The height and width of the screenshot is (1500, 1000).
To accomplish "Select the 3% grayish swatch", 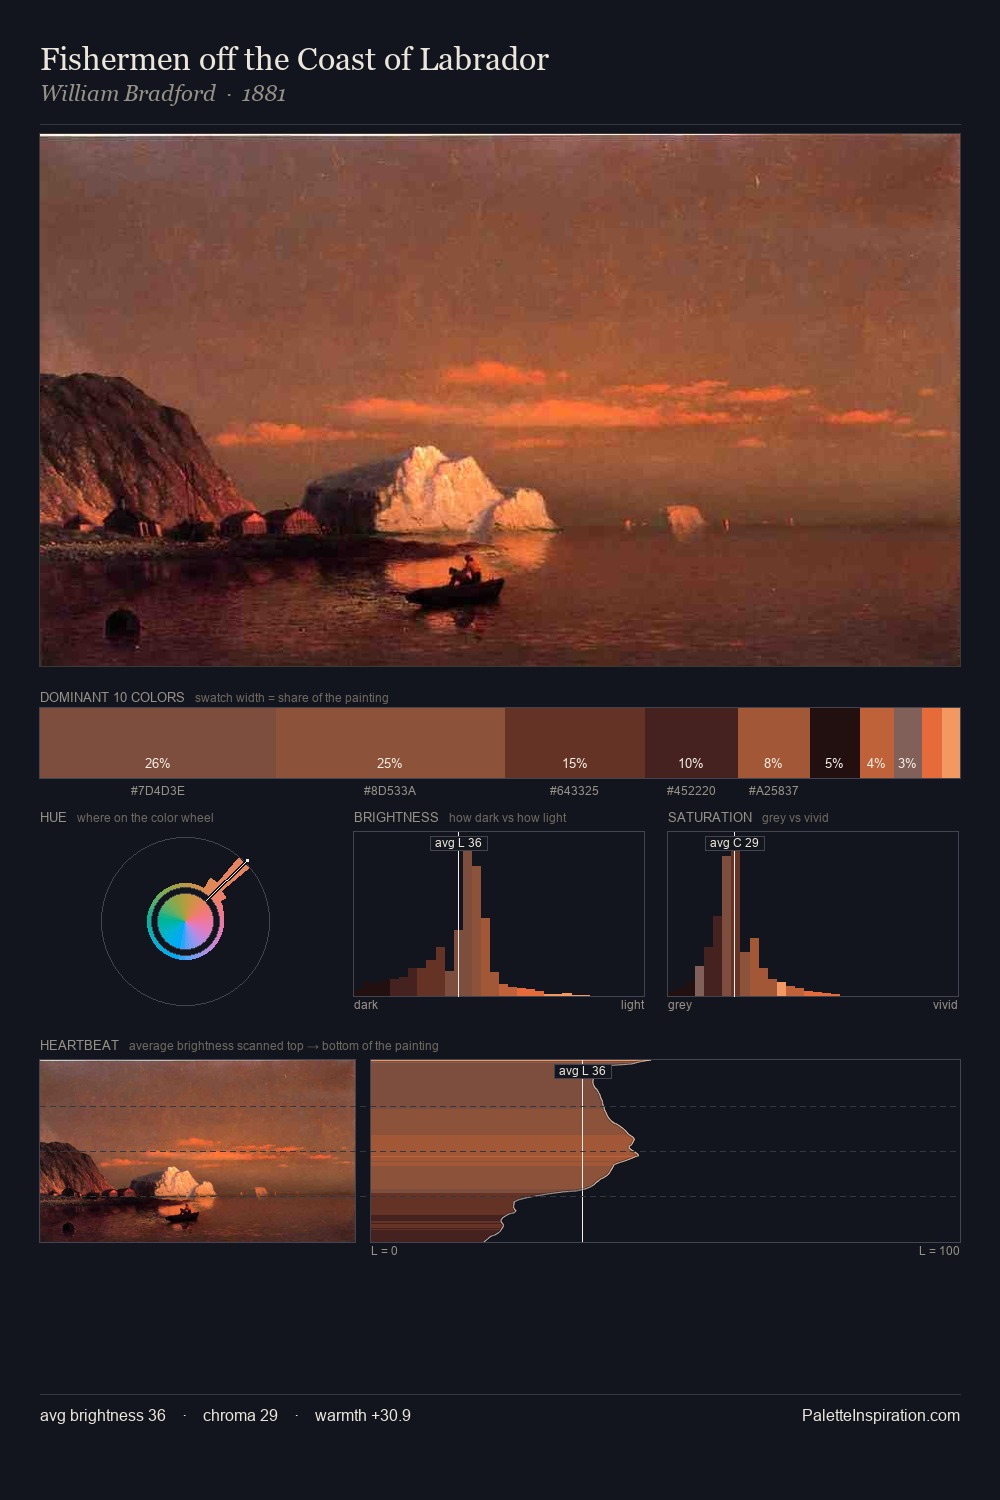I will (908, 743).
